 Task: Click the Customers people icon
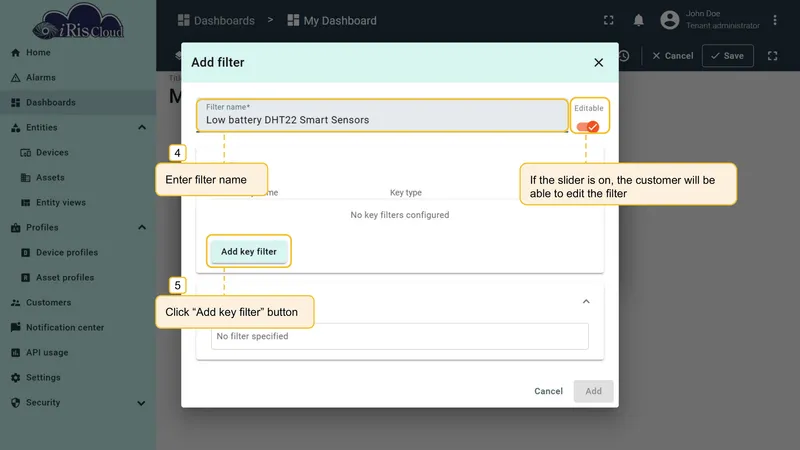click(x=15, y=303)
